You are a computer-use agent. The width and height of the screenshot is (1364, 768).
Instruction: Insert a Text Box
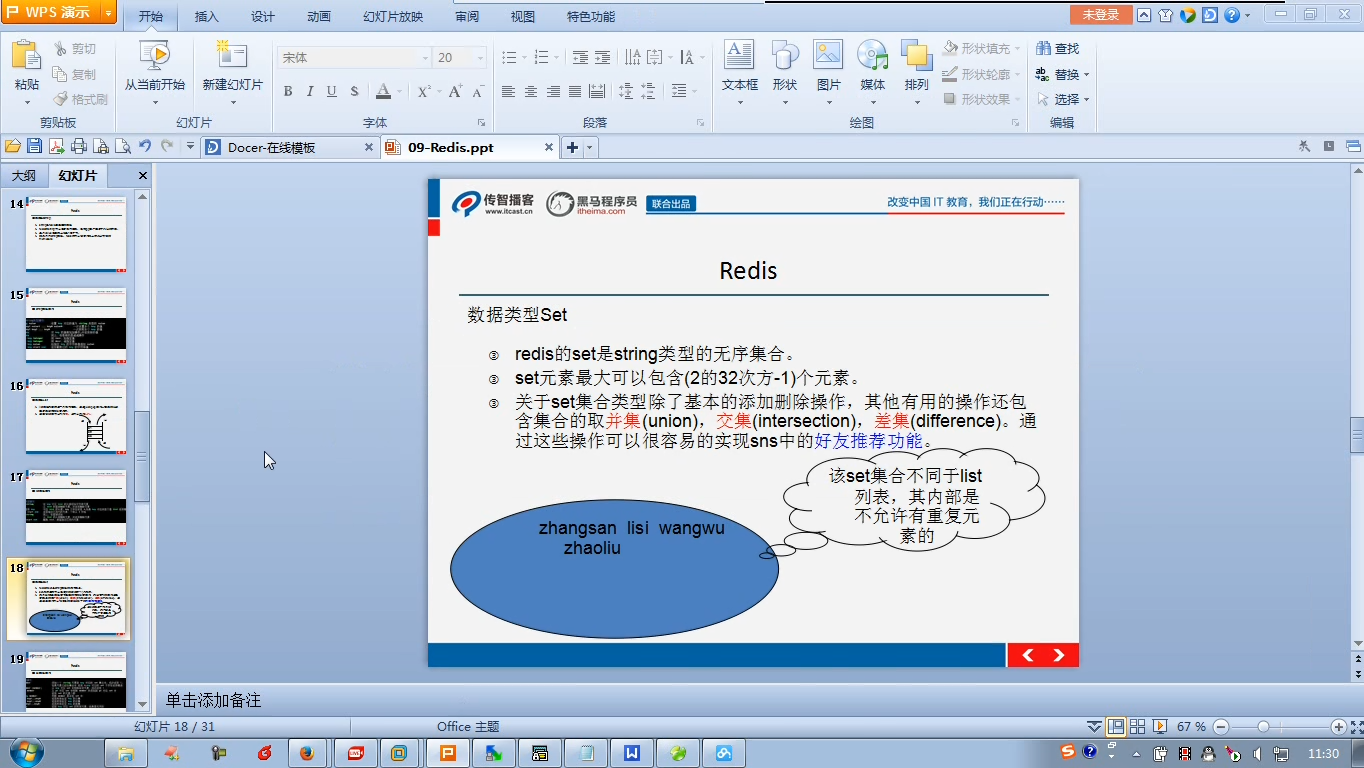pyautogui.click(x=740, y=56)
